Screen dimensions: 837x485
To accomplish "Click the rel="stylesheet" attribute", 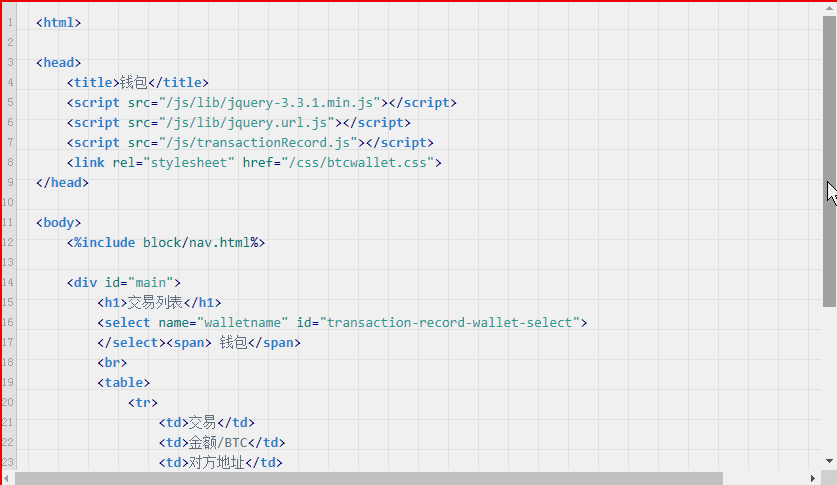I will pos(173,163).
